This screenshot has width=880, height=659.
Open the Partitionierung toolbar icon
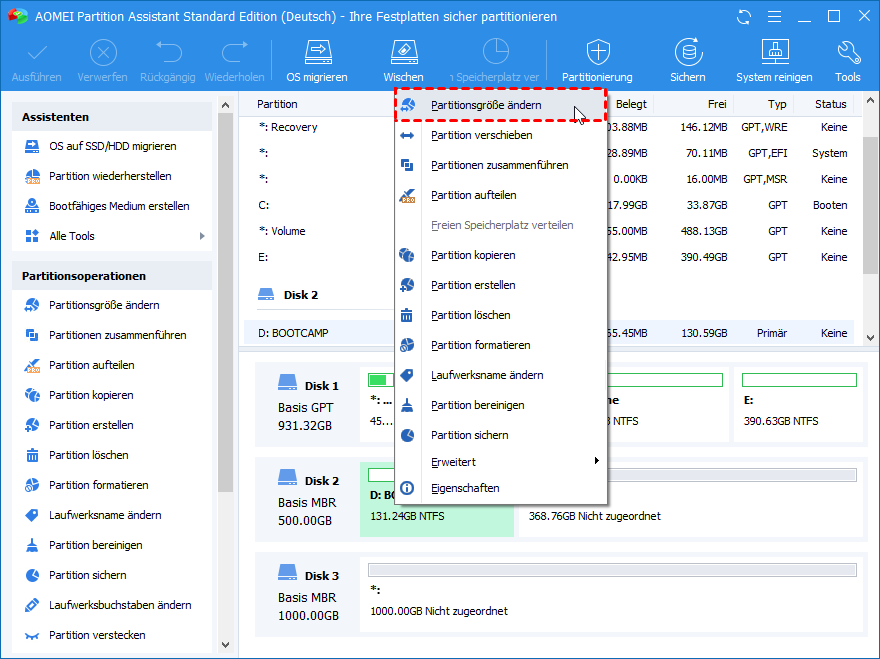[x=597, y=61]
